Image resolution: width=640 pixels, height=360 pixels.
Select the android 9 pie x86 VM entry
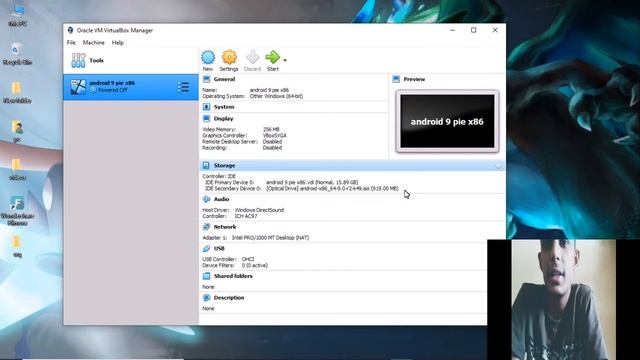click(x=131, y=87)
